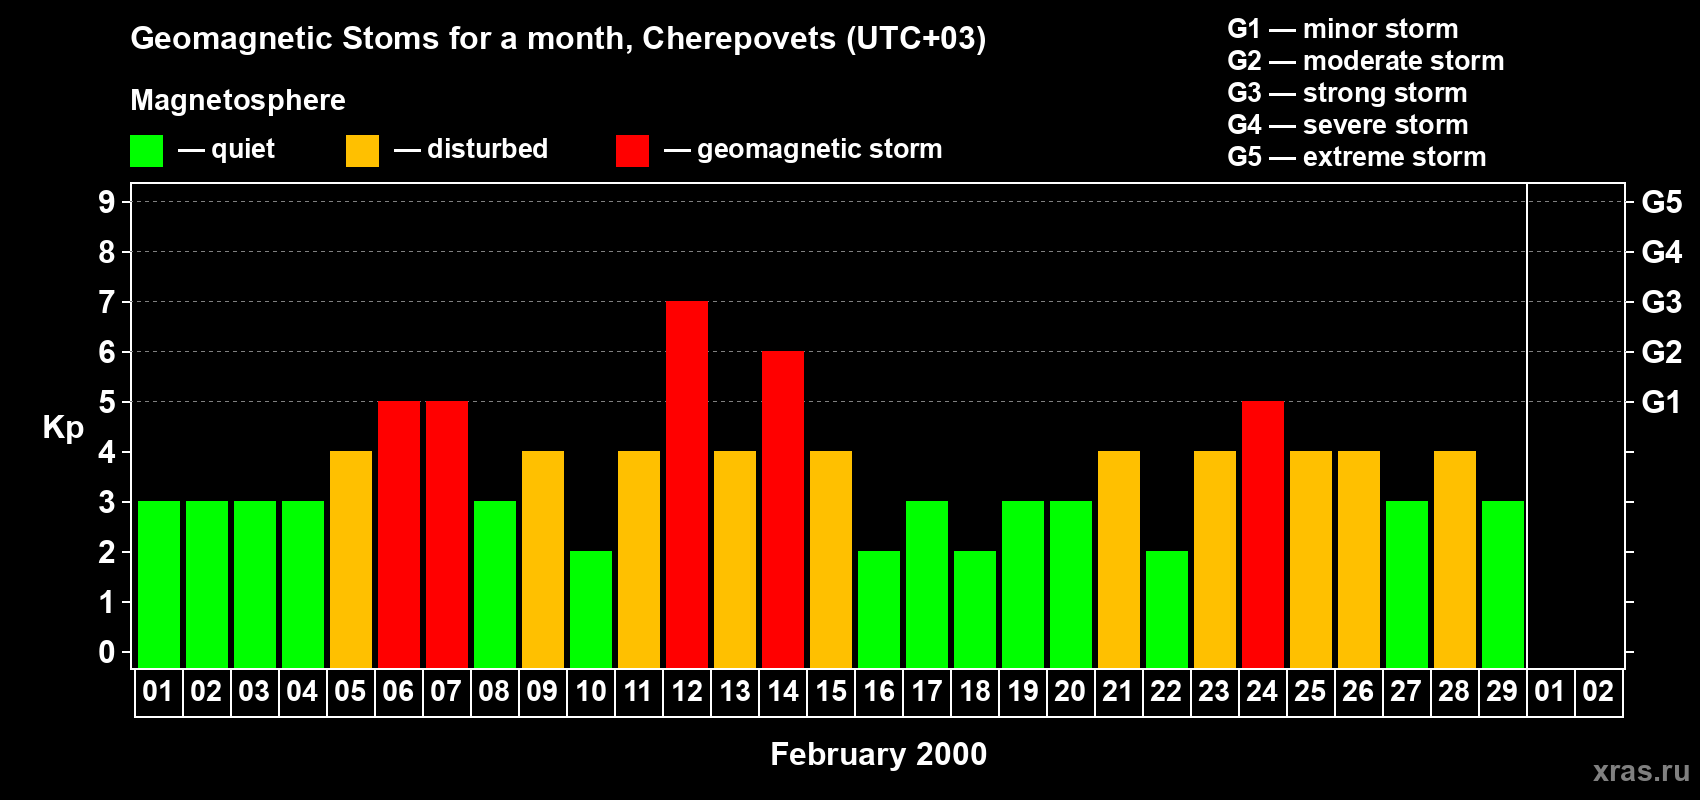Select the G1 label on right axis
The height and width of the screenshot is (800, 1700).
(1661, 402)
